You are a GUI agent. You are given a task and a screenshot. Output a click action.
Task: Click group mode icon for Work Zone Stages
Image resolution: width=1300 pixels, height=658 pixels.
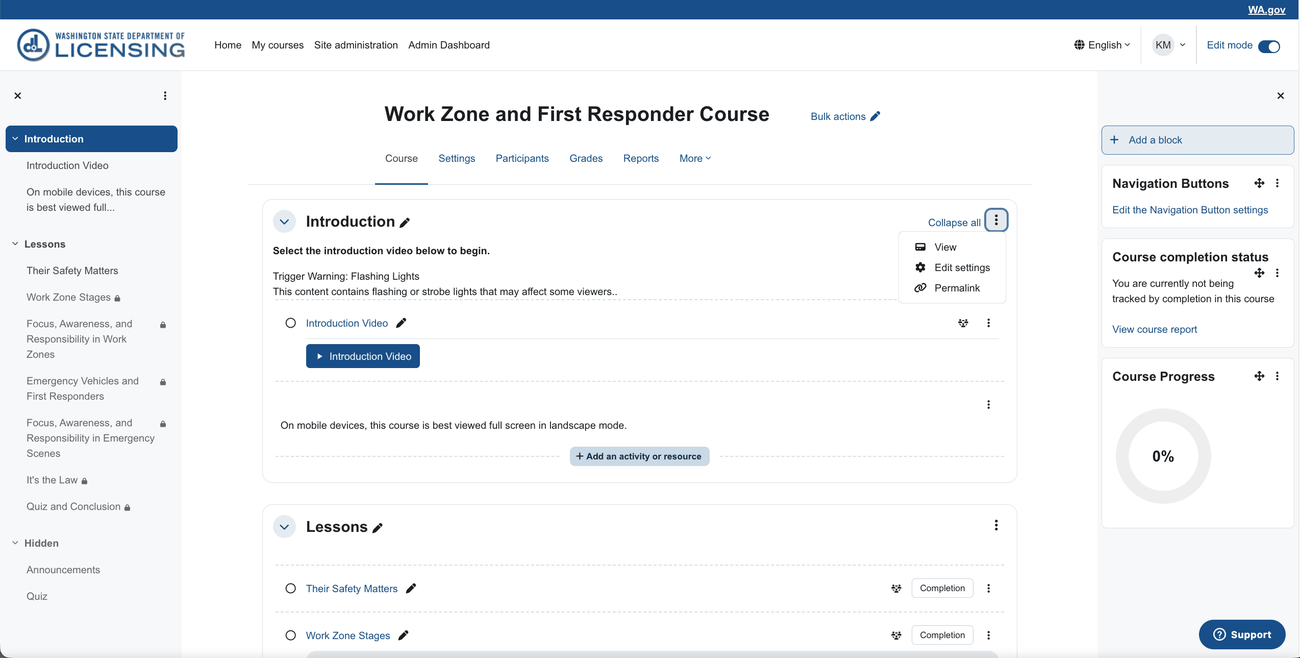point(896,636)
